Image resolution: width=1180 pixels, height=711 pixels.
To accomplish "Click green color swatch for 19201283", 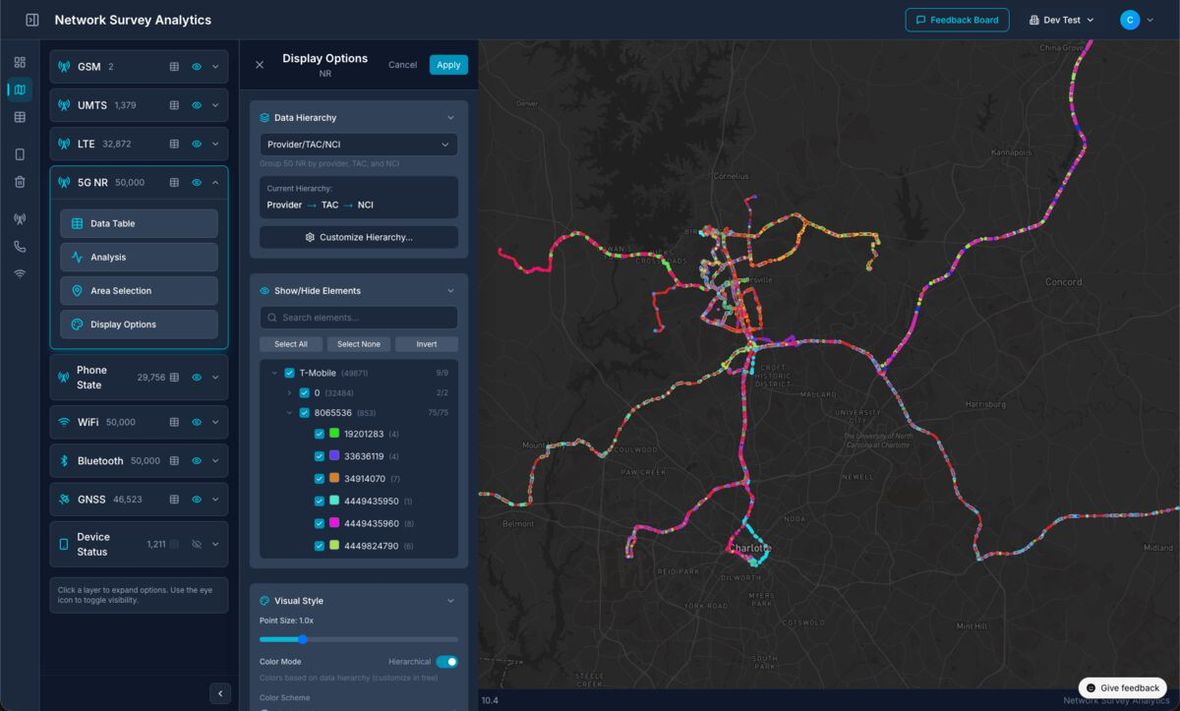I will pos(334,433).
